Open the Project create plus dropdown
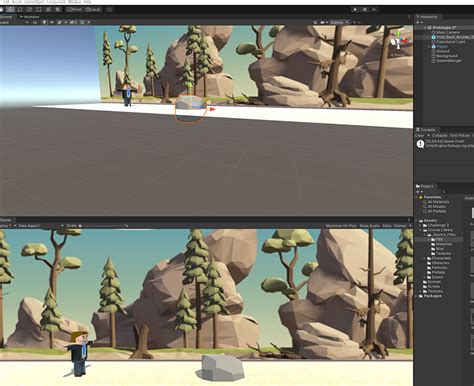 coord(419,192)
